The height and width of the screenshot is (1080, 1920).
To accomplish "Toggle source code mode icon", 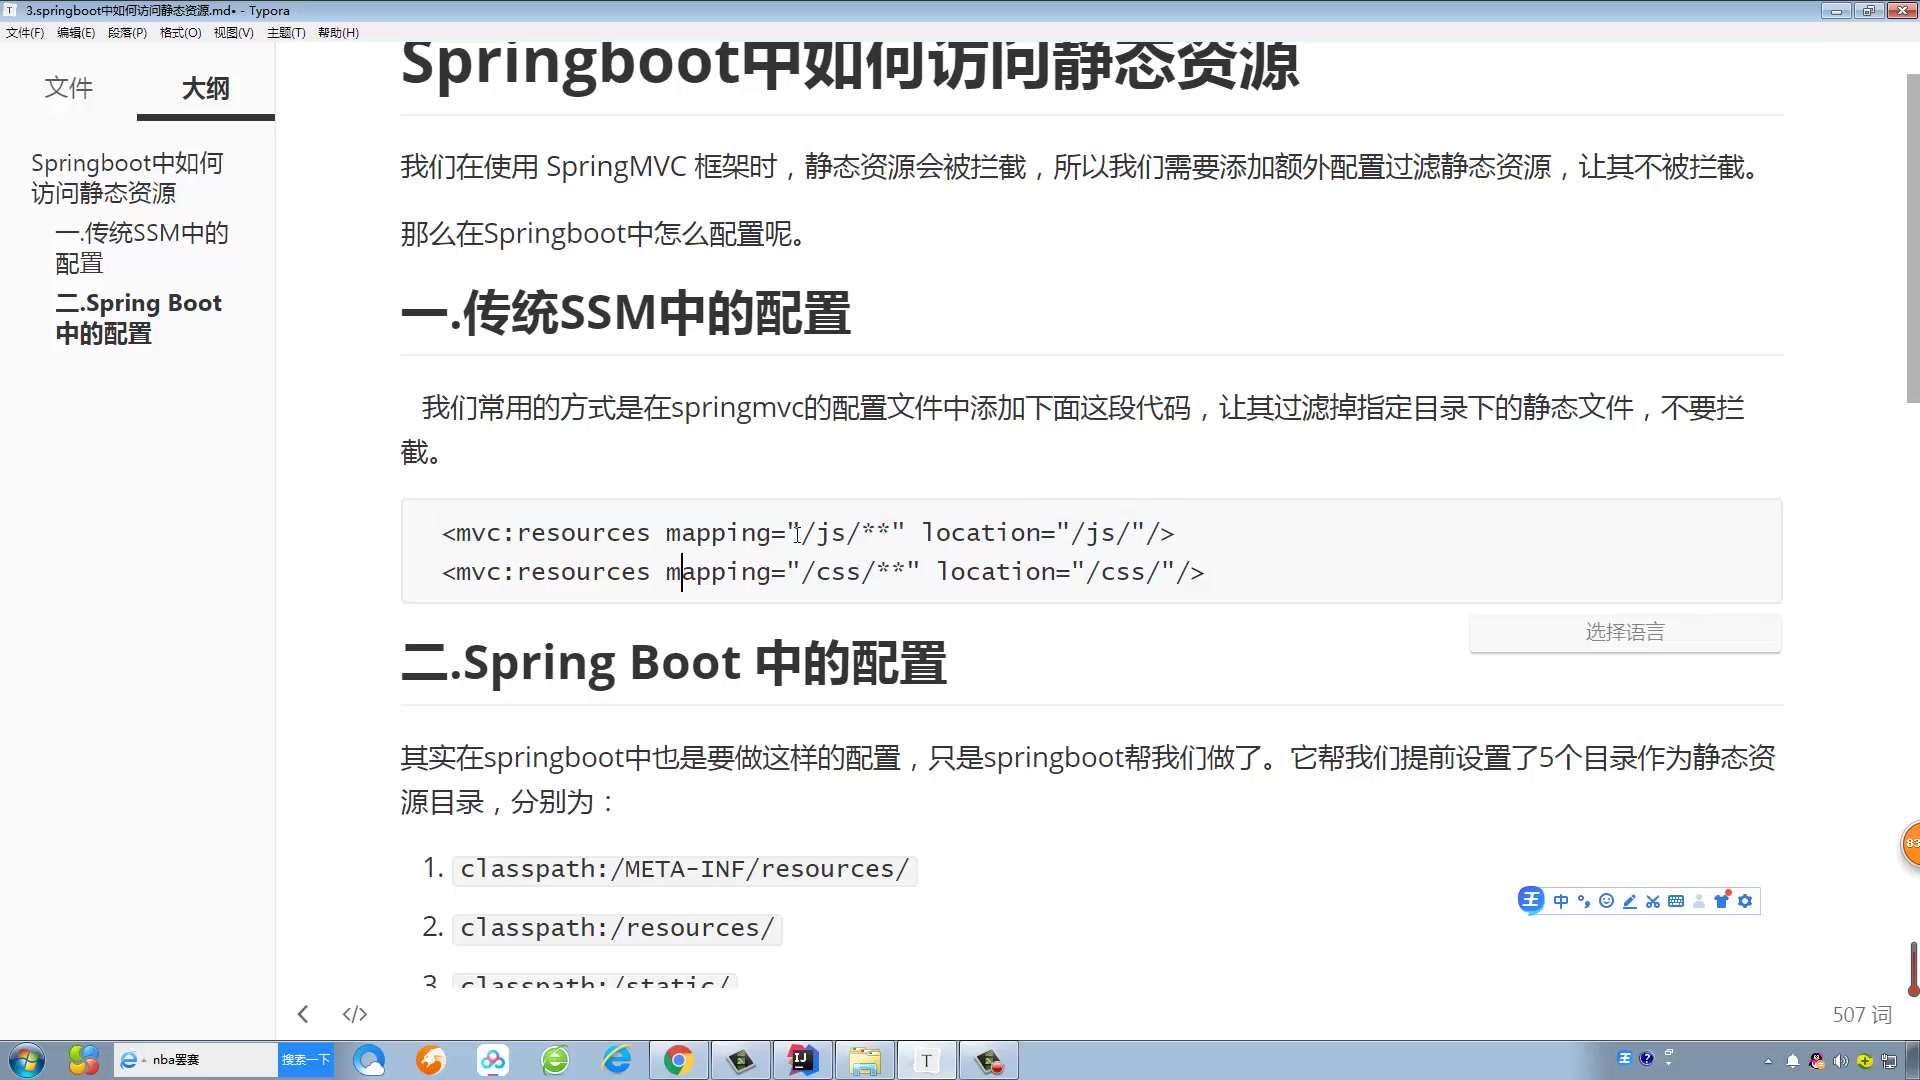I will [355, 1014].
